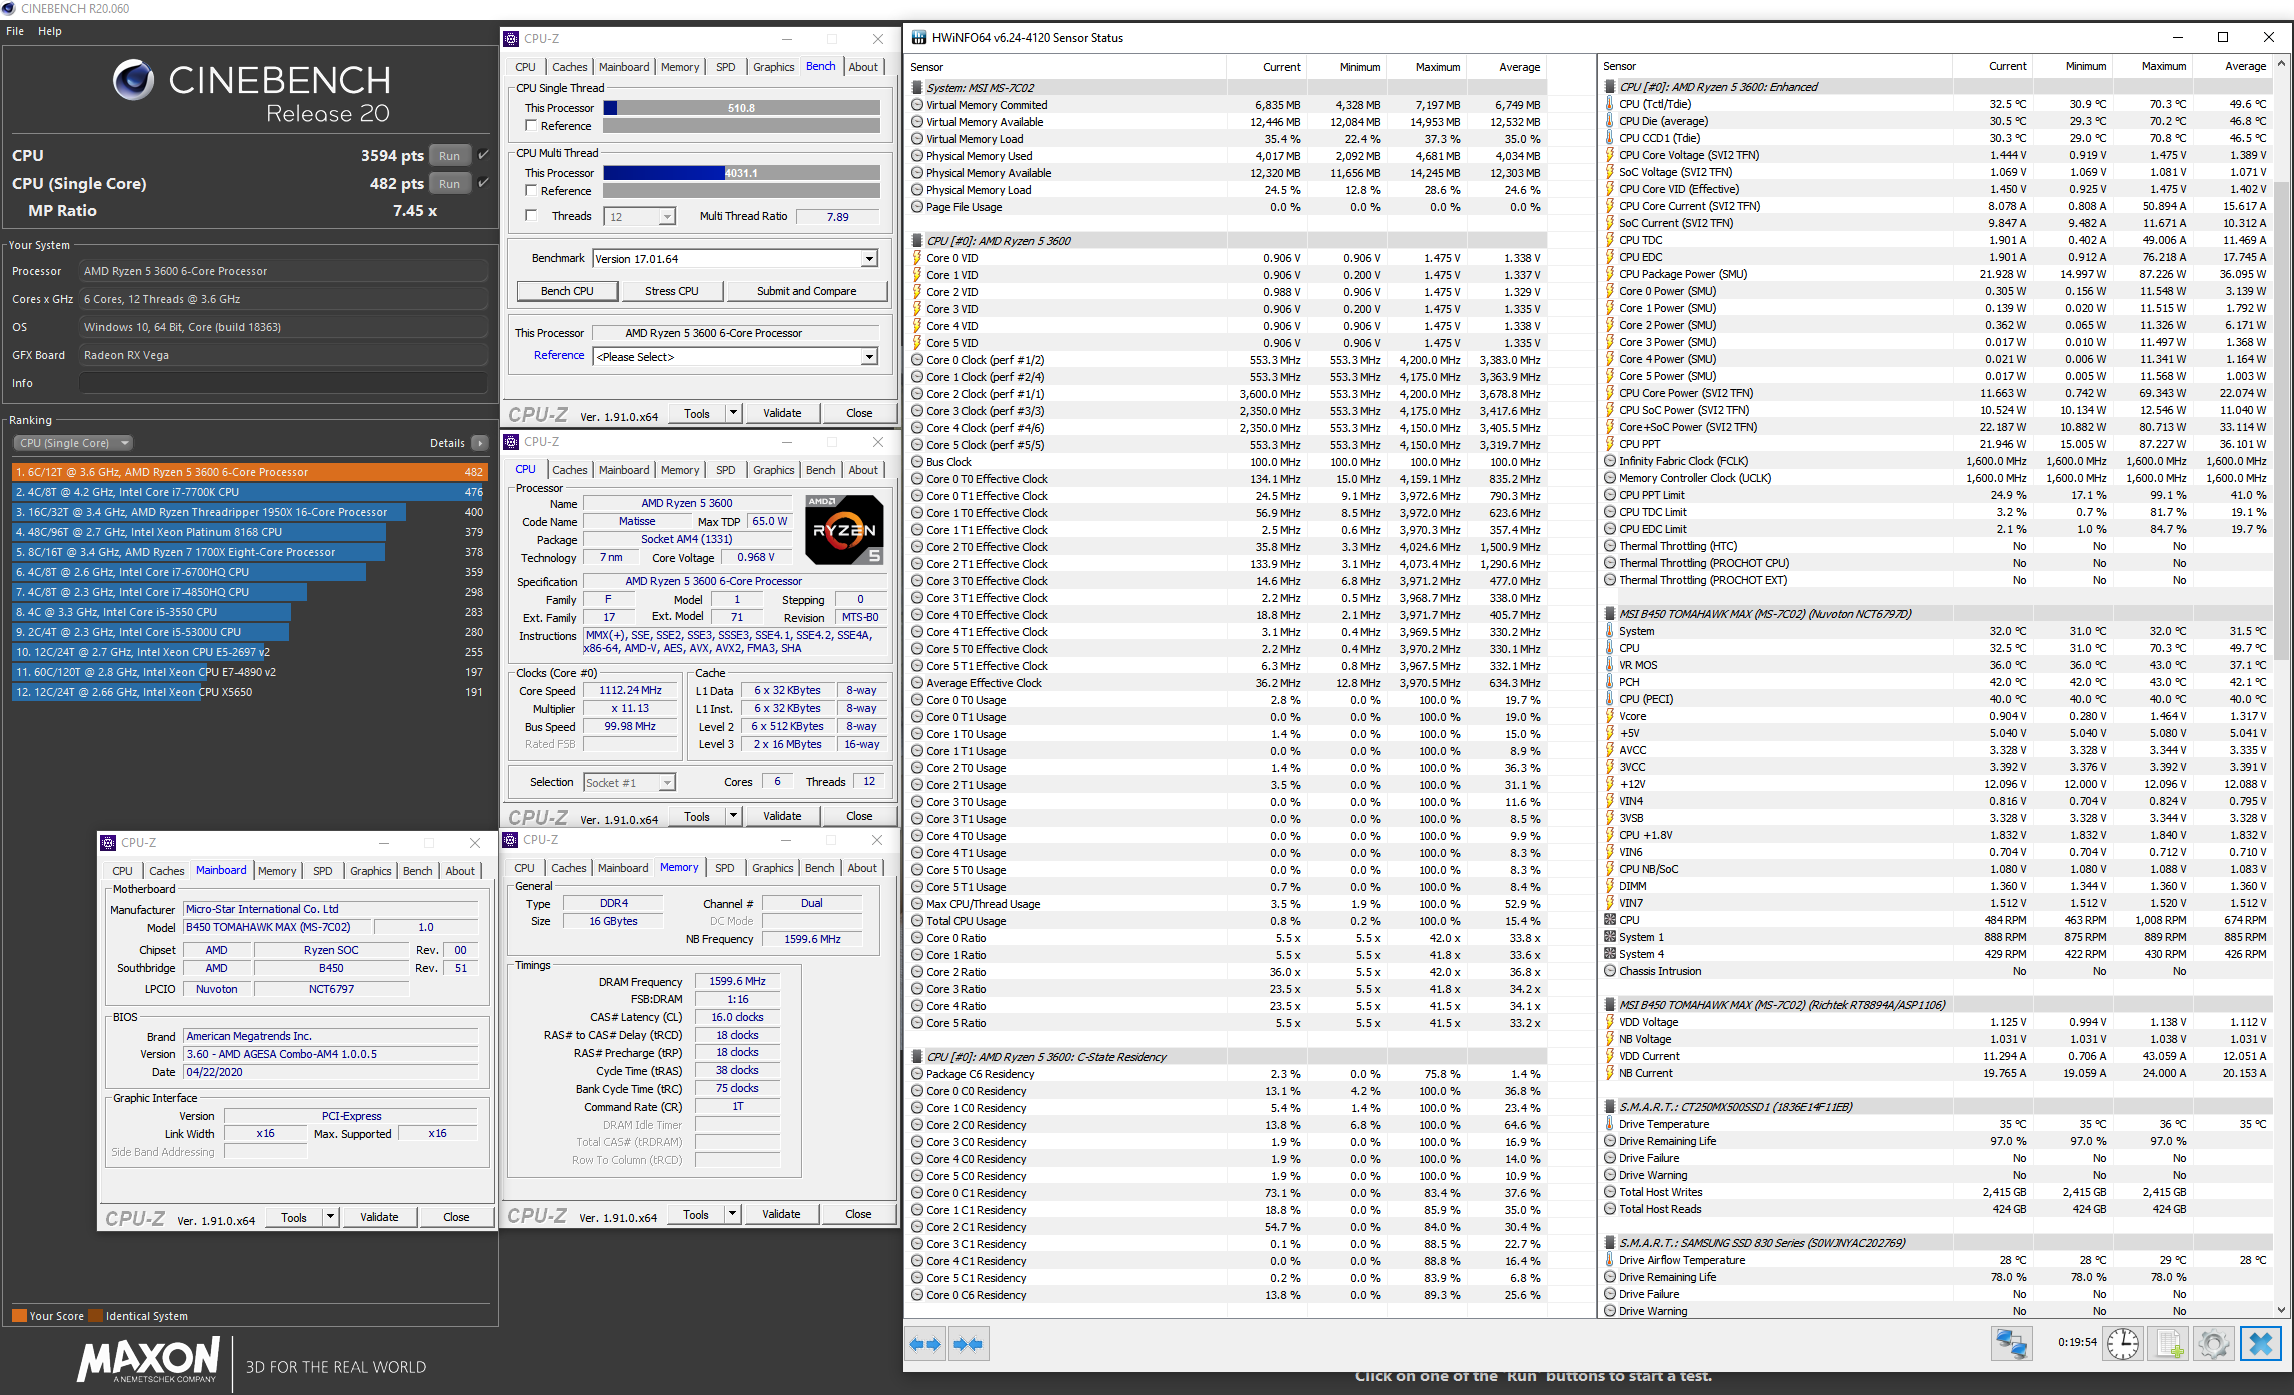
Task: Switch to SPD tab in CPU-Z Mainboard window
Action: click(x=322, y=871)
